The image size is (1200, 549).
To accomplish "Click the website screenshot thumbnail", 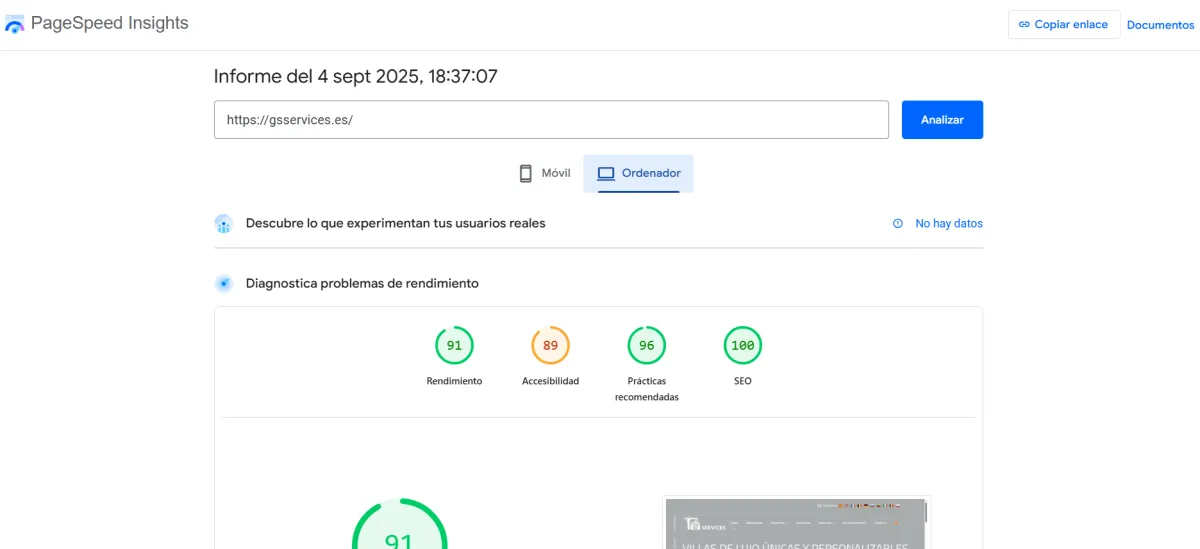I will click(x=796, y=522).
